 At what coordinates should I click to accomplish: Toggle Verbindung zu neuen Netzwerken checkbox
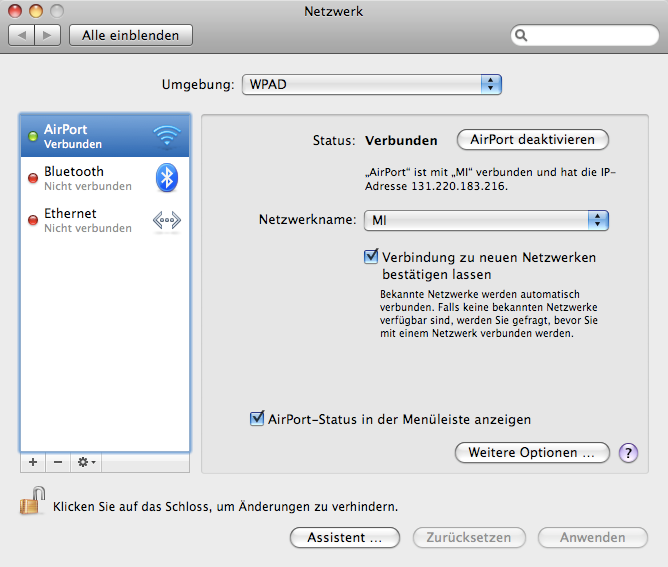(x=371, y=256)
